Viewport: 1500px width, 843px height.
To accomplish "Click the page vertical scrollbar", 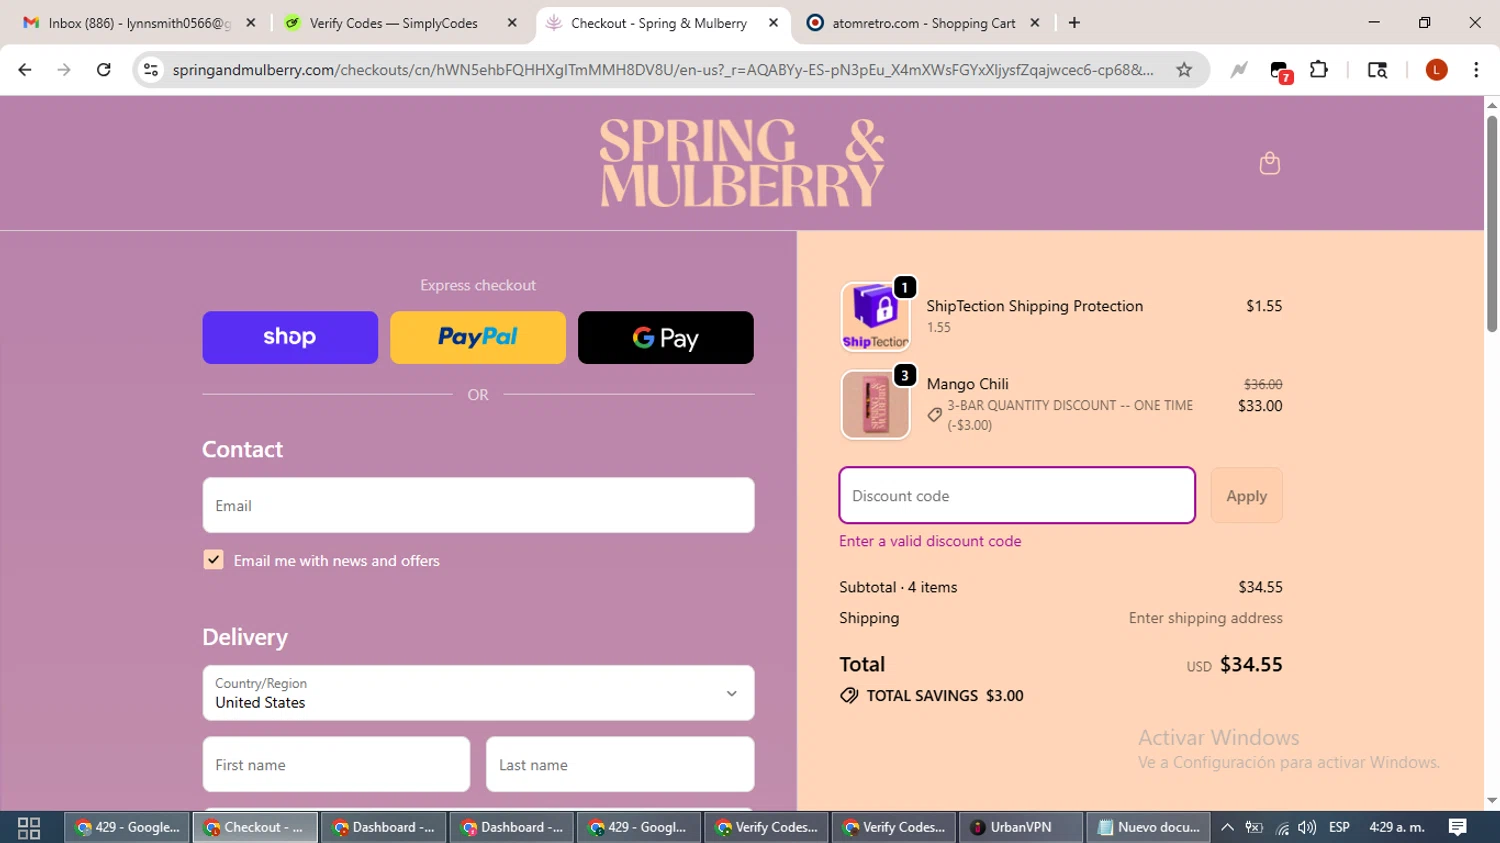I will point(1492,223).
